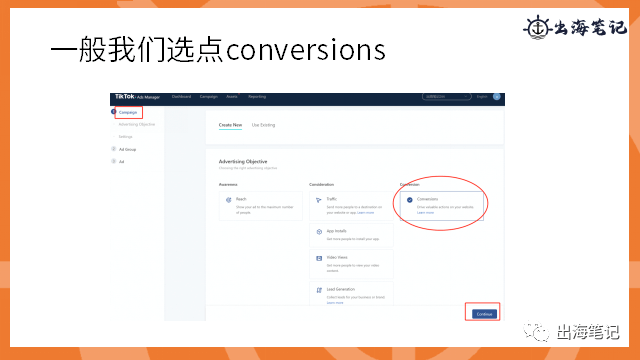Click the Awareness column label
Viewport: 640px width, 360px height.
[x=228, y=184]
